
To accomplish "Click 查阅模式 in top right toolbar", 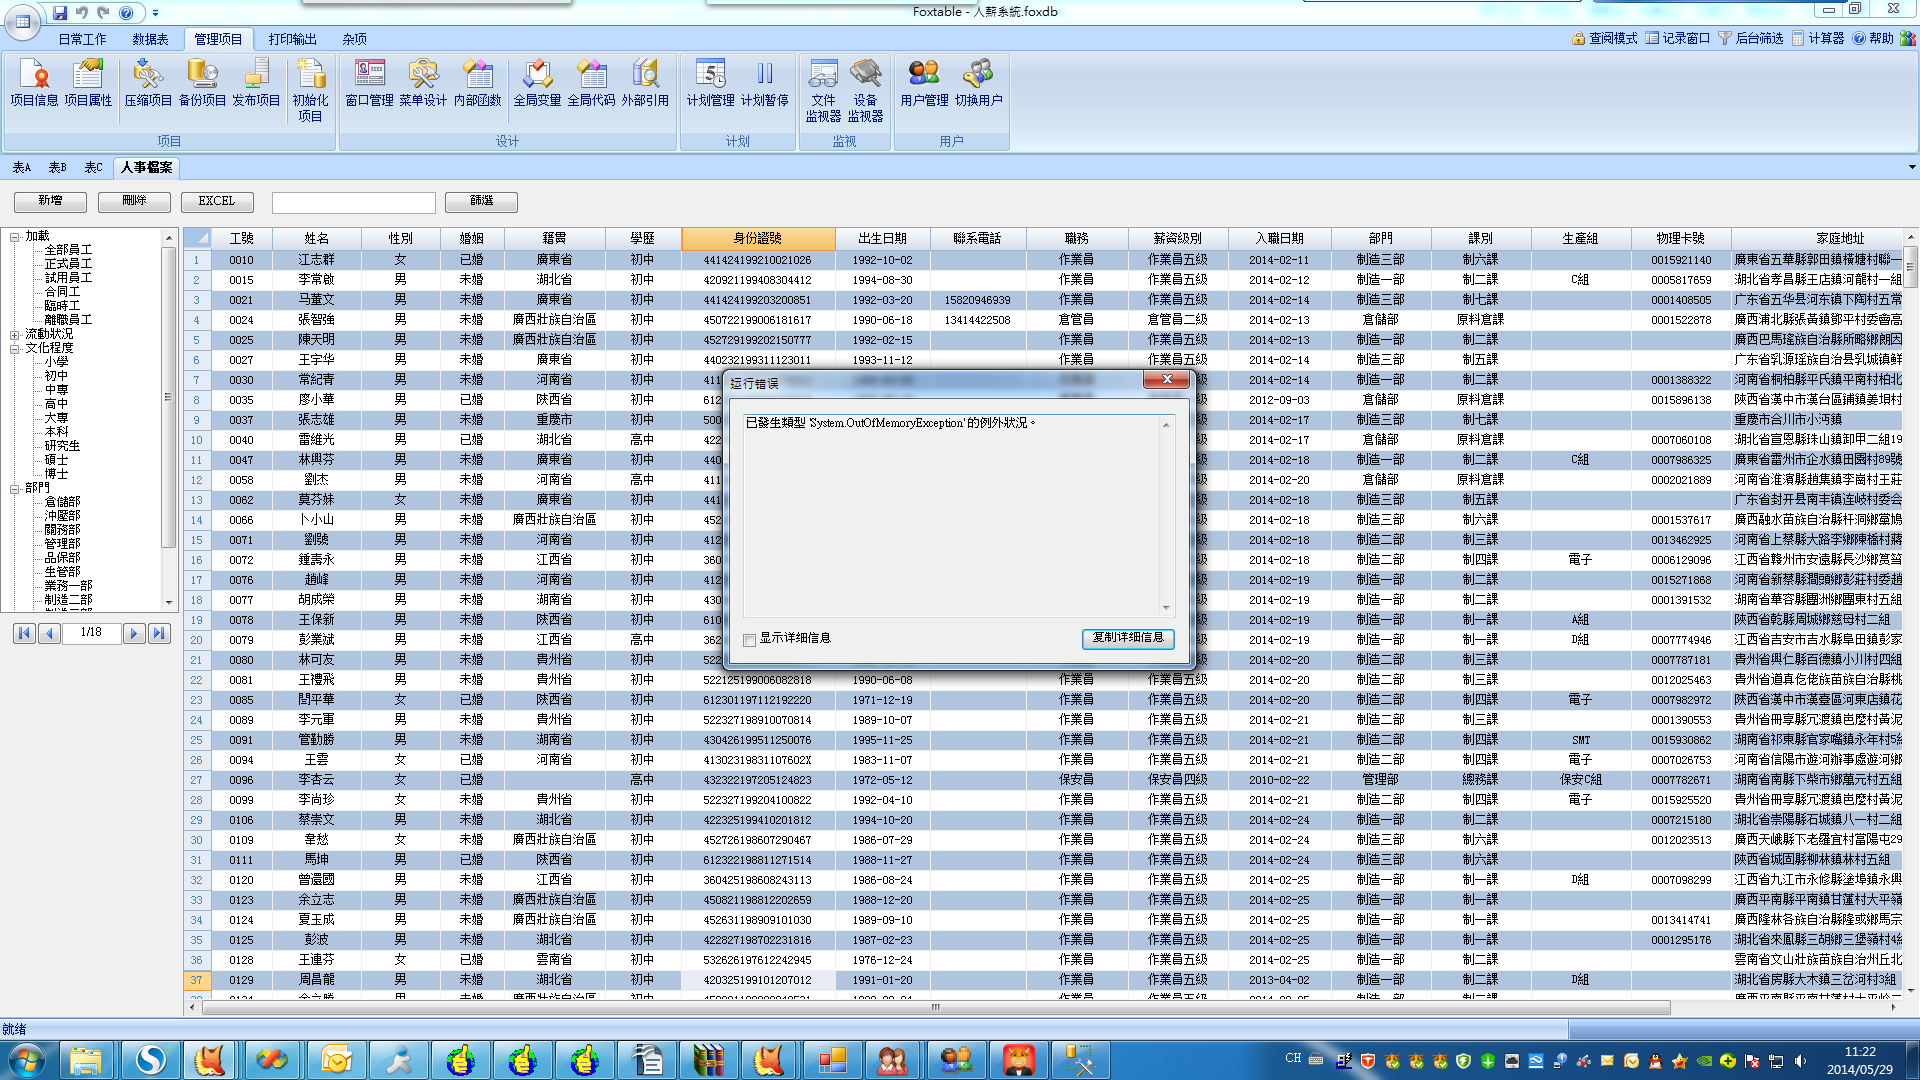I will [x=1604, y=38].
